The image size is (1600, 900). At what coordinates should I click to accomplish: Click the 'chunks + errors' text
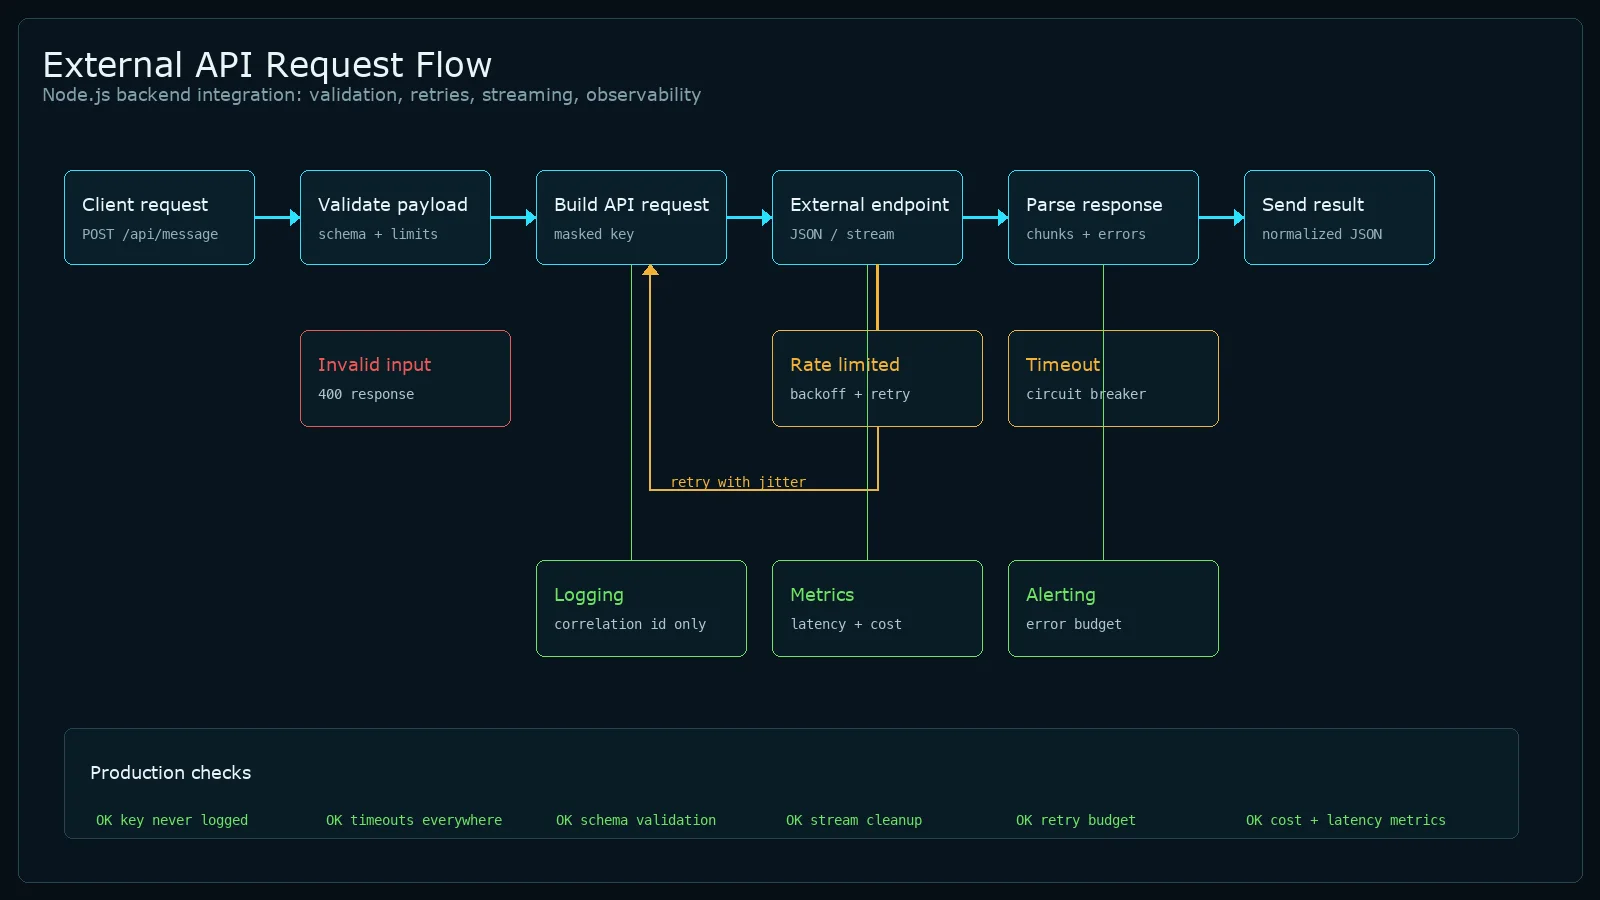click(1086, 234)
